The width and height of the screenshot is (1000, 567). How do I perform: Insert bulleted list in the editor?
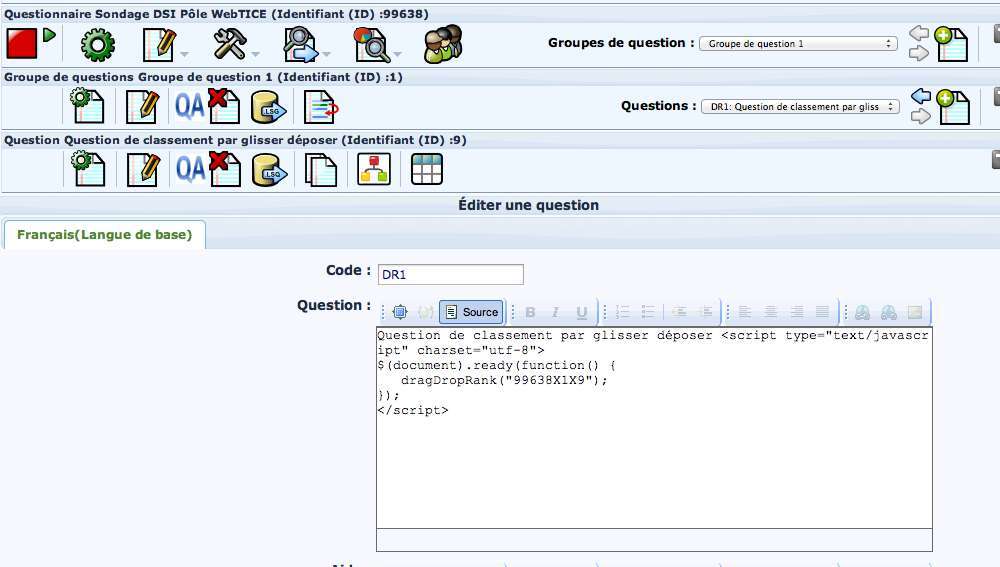pyautogui.click(x=648, y=312)
